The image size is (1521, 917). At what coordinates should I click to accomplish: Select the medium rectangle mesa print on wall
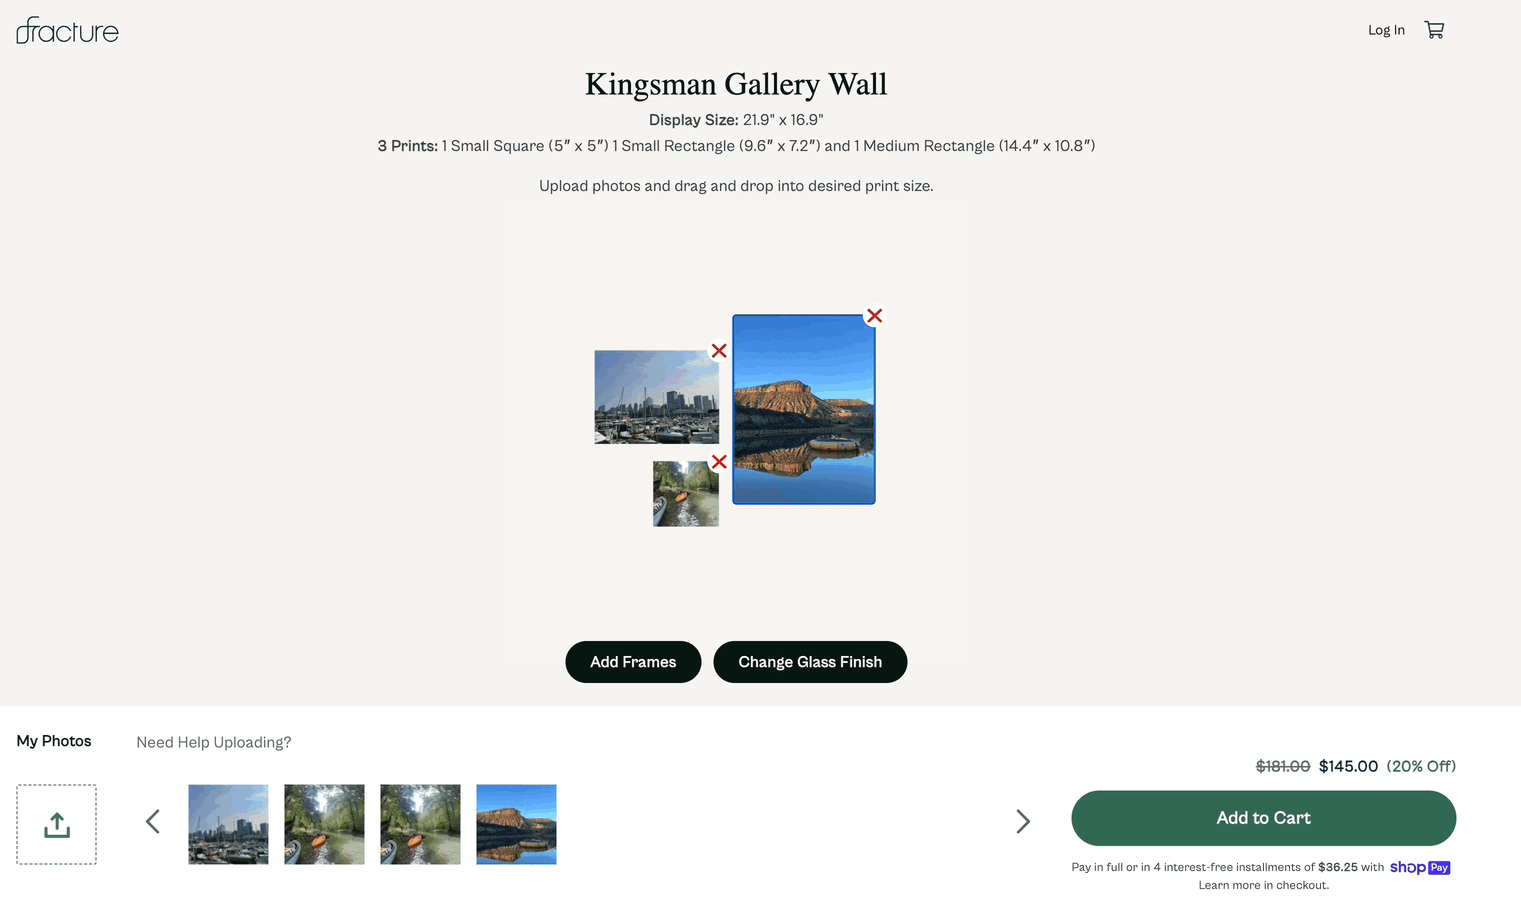(x=804, y=410)
